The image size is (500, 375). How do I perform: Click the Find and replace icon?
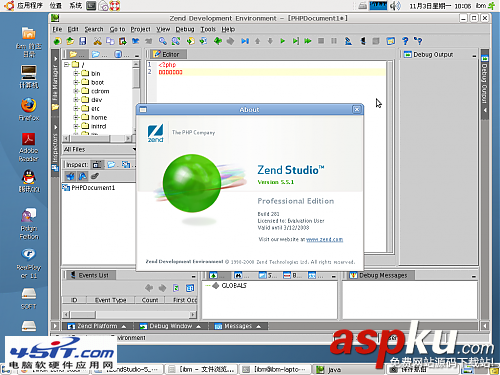176,41
